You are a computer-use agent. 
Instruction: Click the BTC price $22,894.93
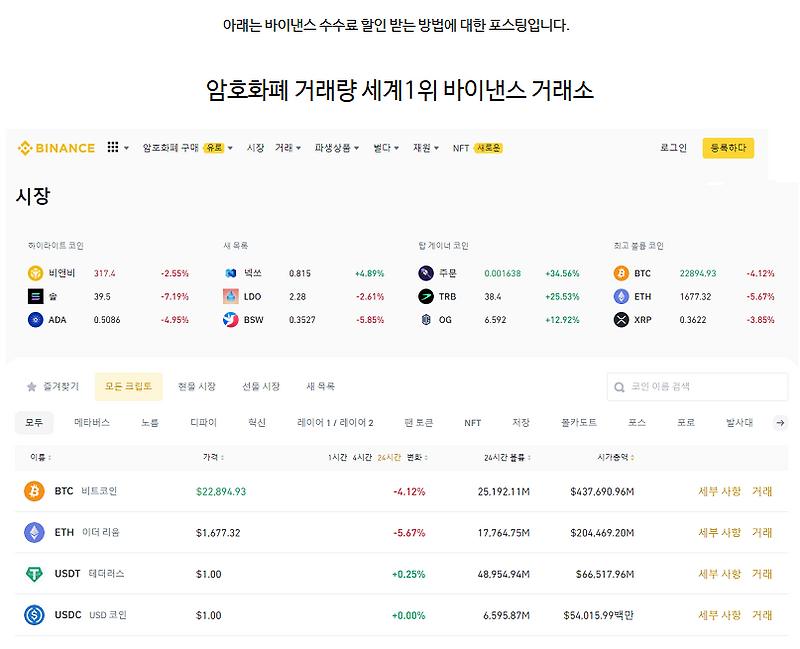(221, 491)
